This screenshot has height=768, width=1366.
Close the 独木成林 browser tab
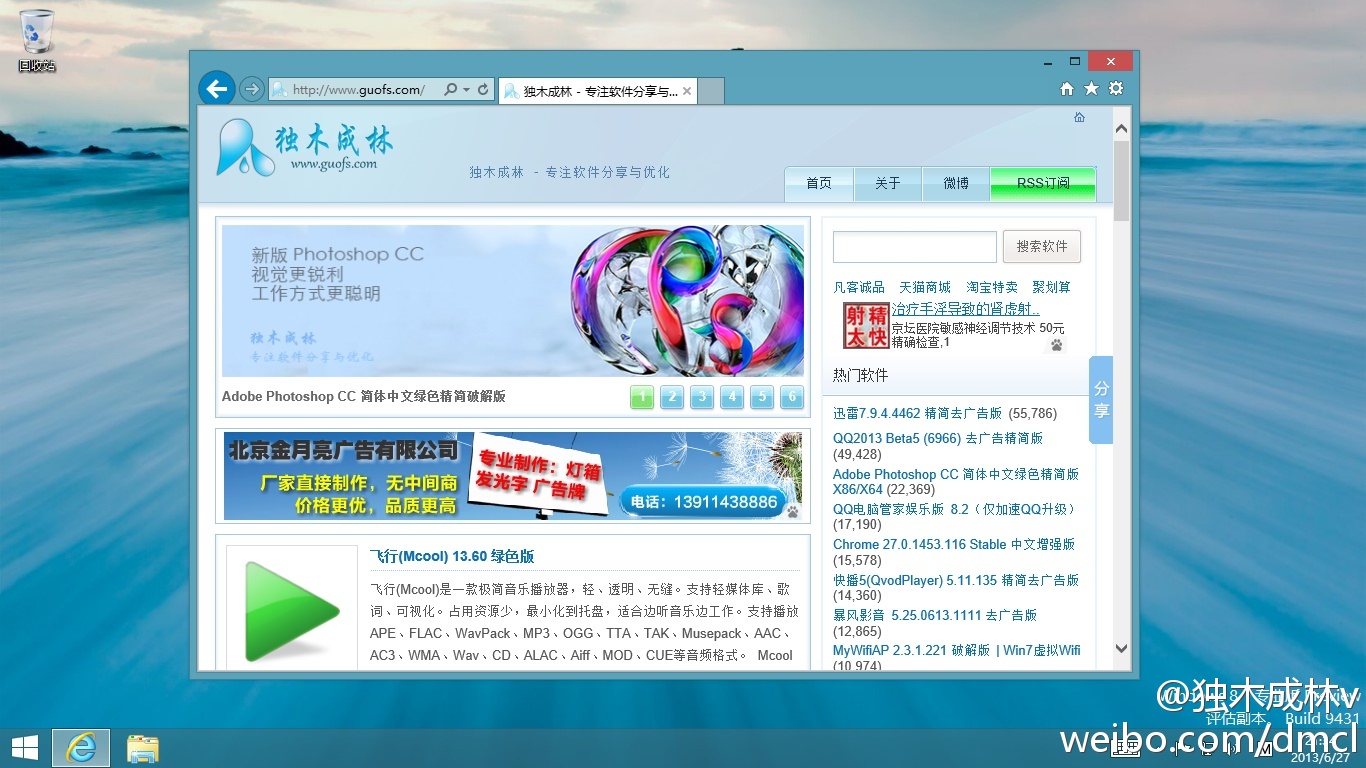tap(688, 91)
